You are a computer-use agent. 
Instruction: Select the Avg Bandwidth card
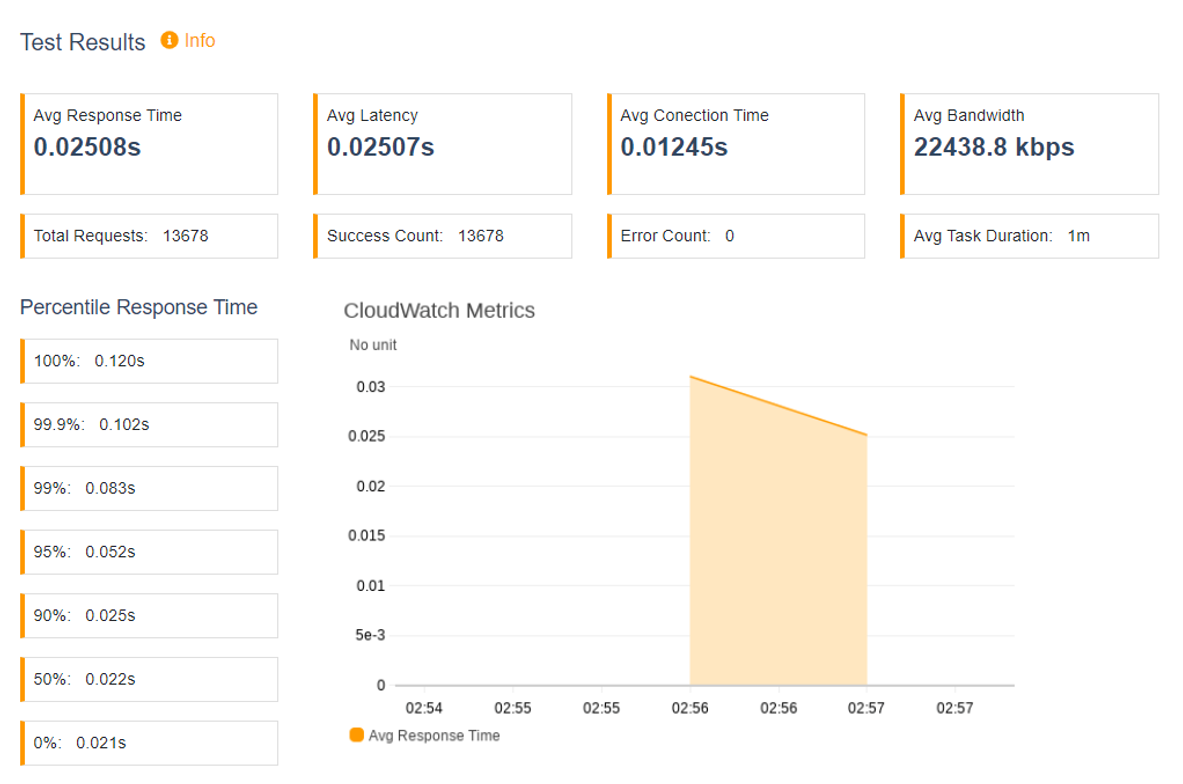(x=1030, y=144)
